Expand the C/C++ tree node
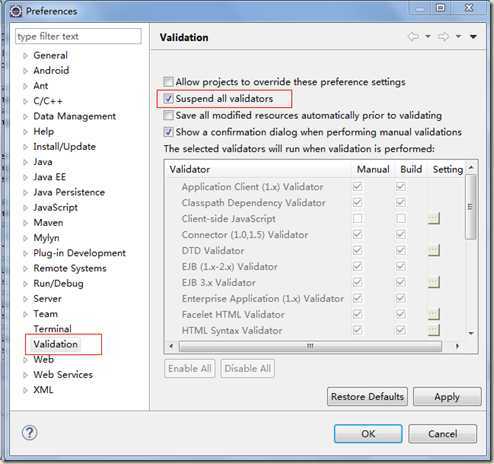 coord(25,101)
